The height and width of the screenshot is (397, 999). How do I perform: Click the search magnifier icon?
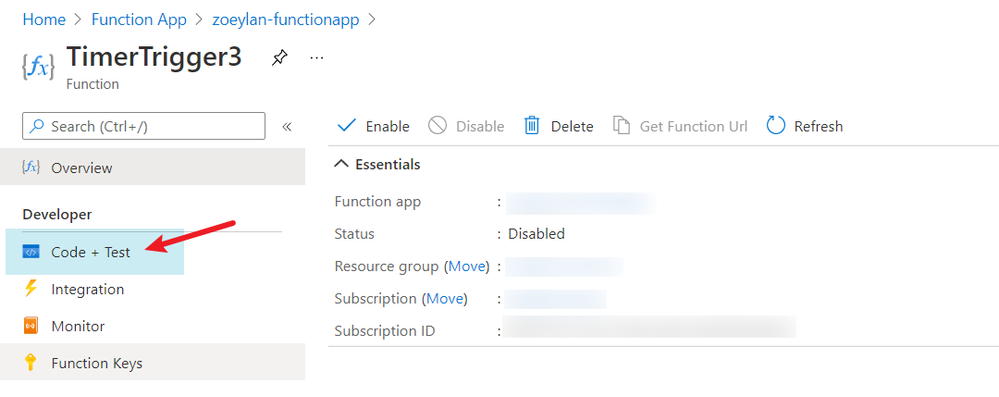pyautogui.click(x=38, y=126)
